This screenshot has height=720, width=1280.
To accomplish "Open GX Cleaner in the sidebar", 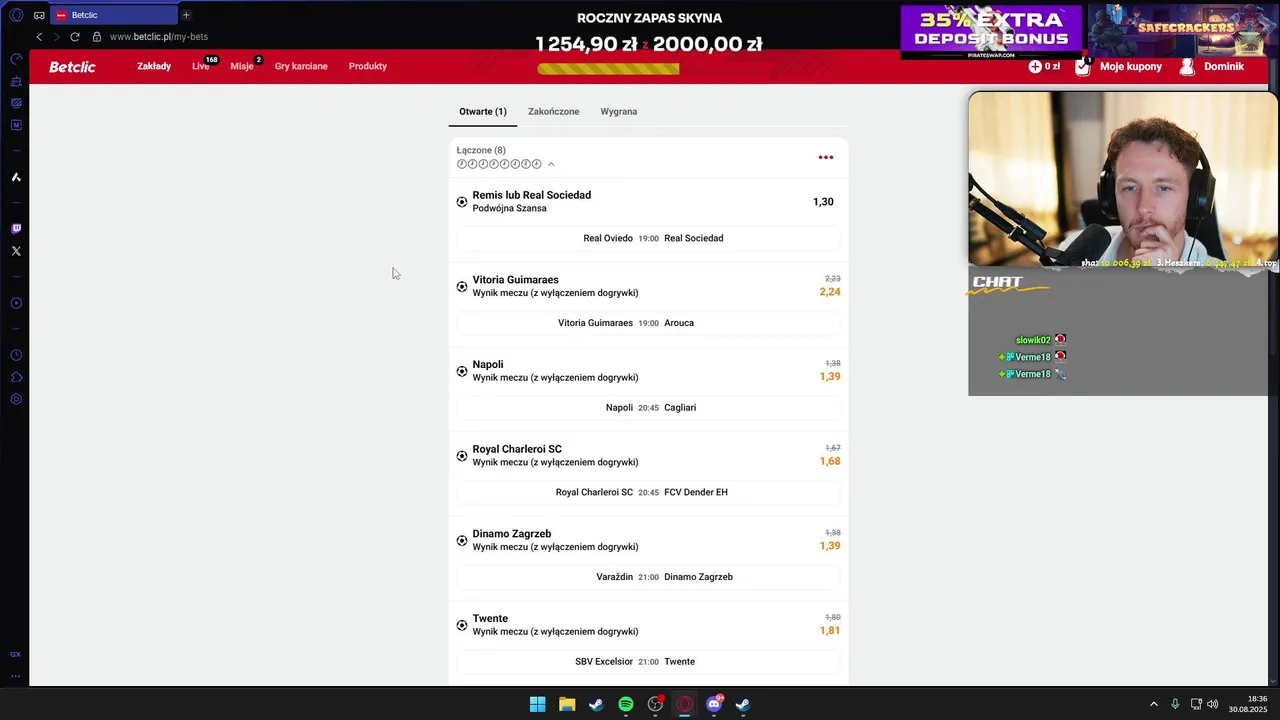I will (16, 81).
